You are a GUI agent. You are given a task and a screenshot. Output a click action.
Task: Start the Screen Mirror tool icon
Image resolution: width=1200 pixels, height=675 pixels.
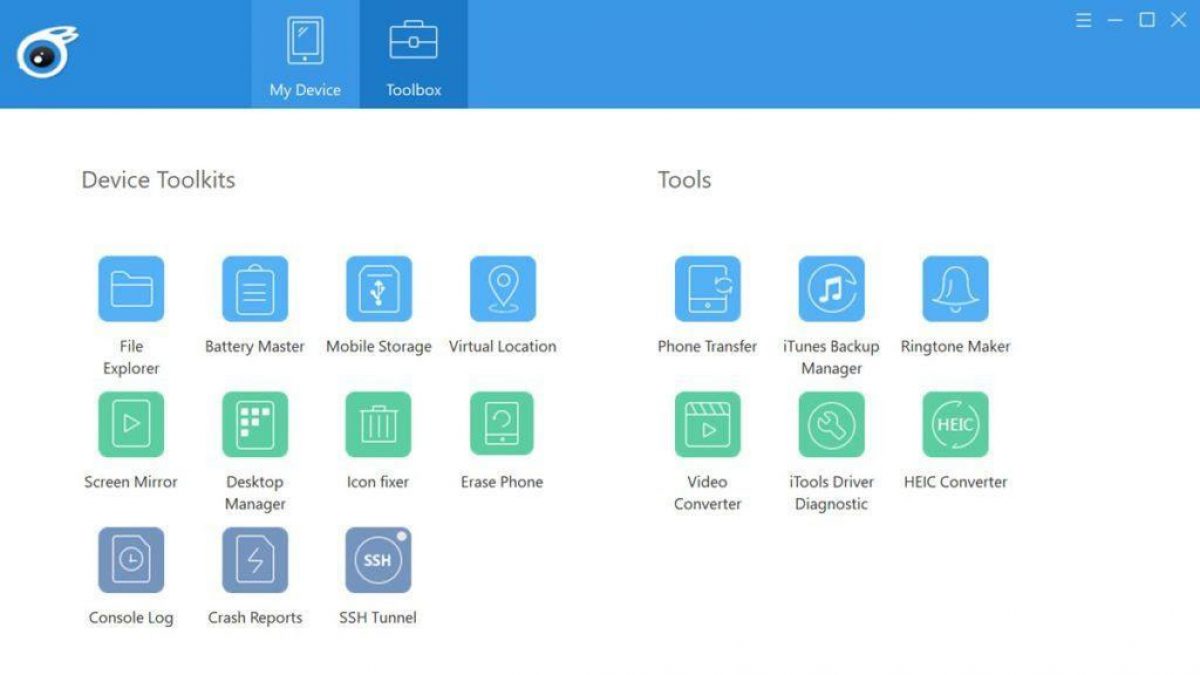[131, 424]
